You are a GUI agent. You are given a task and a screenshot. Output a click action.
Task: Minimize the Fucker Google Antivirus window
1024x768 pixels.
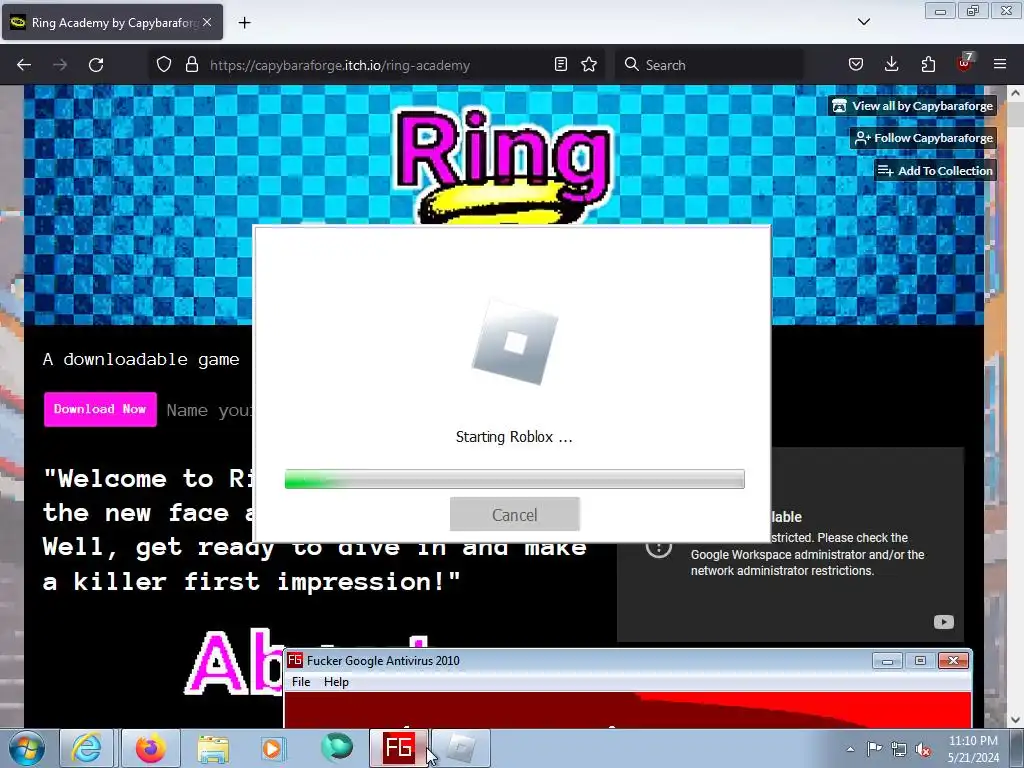(x=887, y=661)
